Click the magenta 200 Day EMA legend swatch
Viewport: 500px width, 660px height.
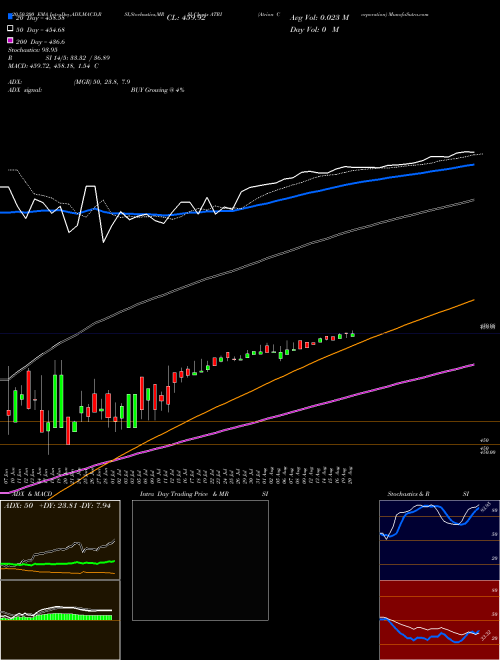click(x=10, y=41)
